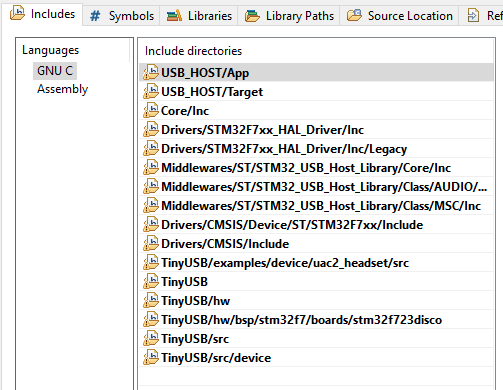Click the Symbols tab hash icon

click(x=95, y=16)
